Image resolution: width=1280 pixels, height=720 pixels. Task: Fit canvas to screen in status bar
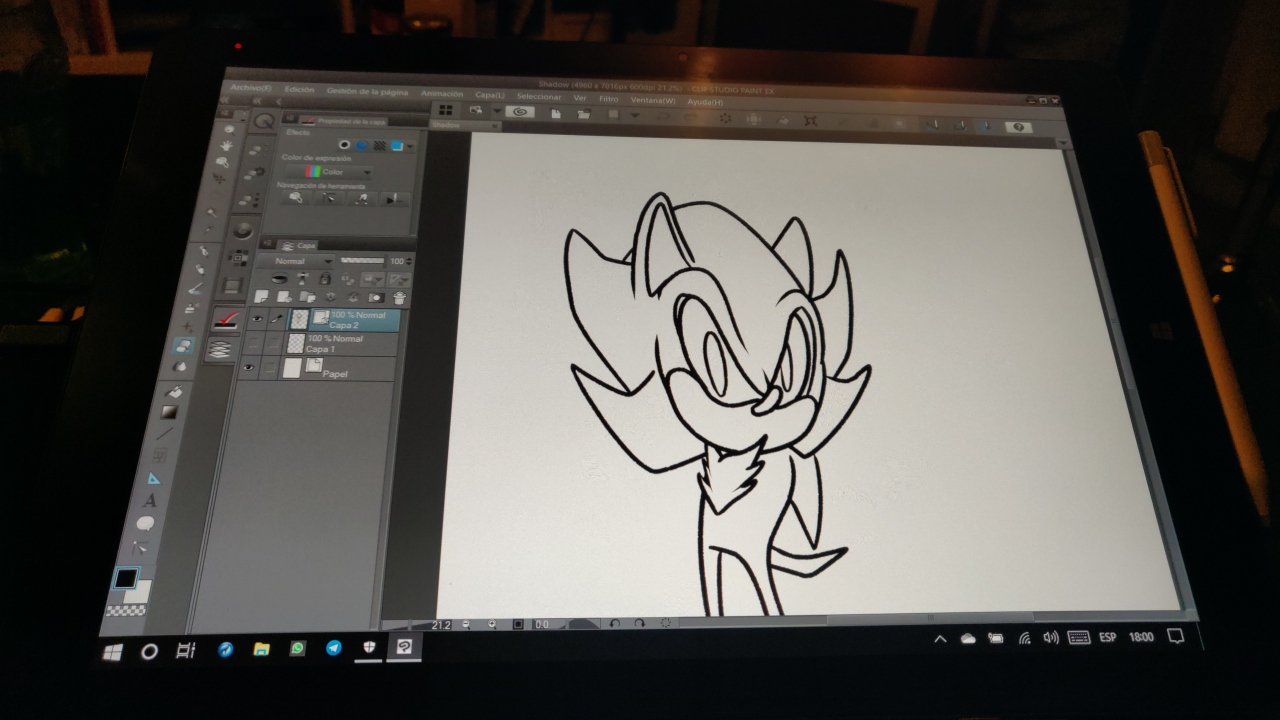(x=517, y=624)
